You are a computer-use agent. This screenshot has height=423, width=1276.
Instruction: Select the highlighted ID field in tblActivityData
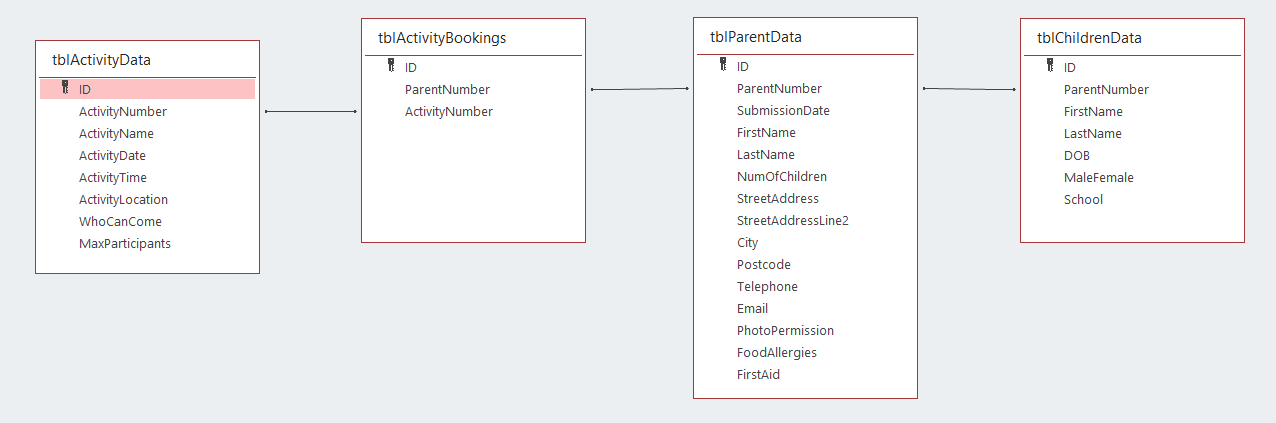148,89
